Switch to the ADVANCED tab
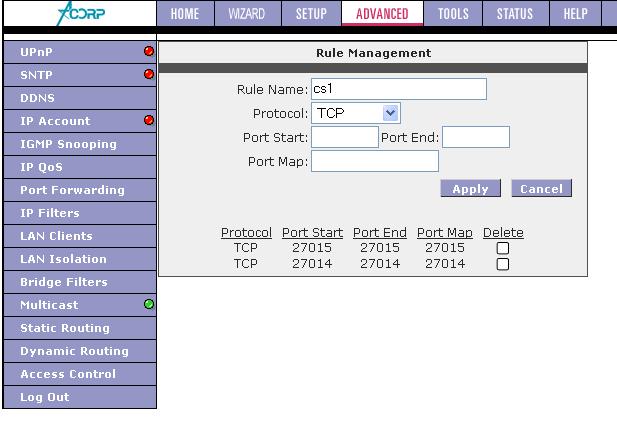This screenshot has height=424, width=617. (382, 14)
